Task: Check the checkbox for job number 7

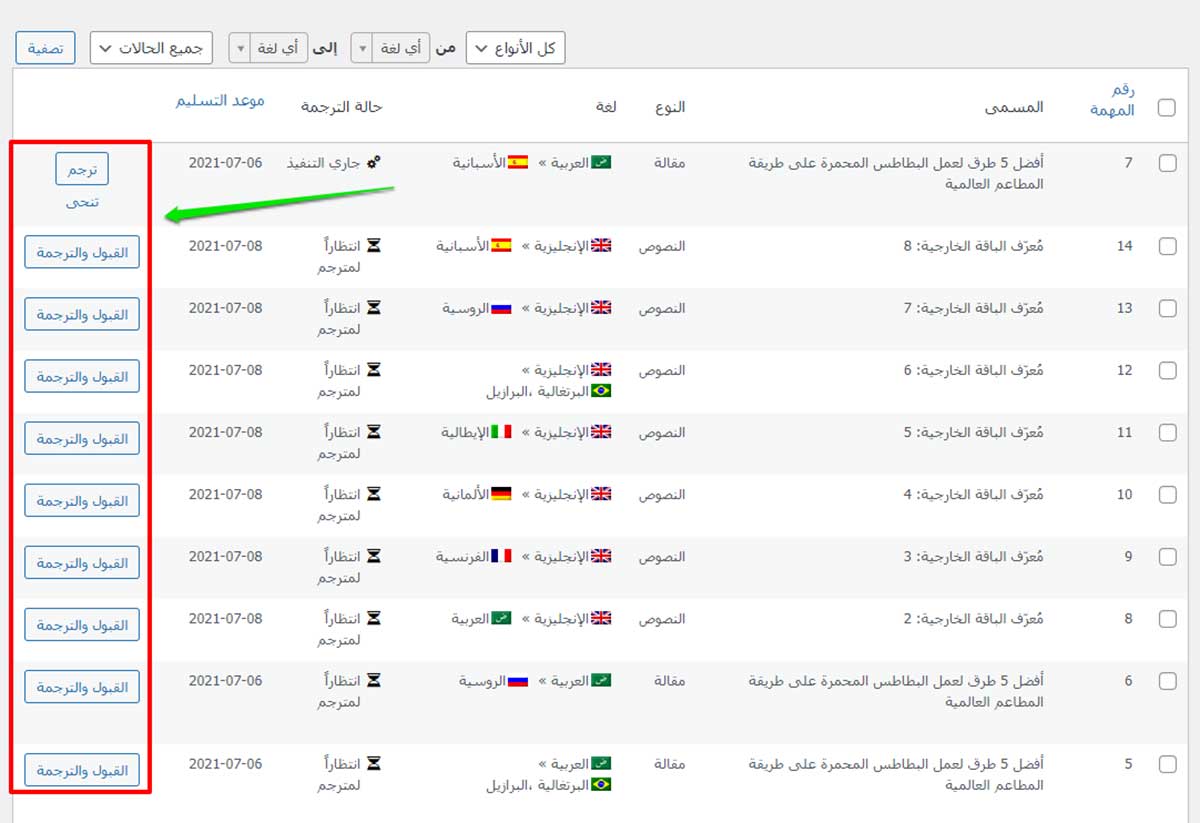Action: click(x=1167, y=164)
